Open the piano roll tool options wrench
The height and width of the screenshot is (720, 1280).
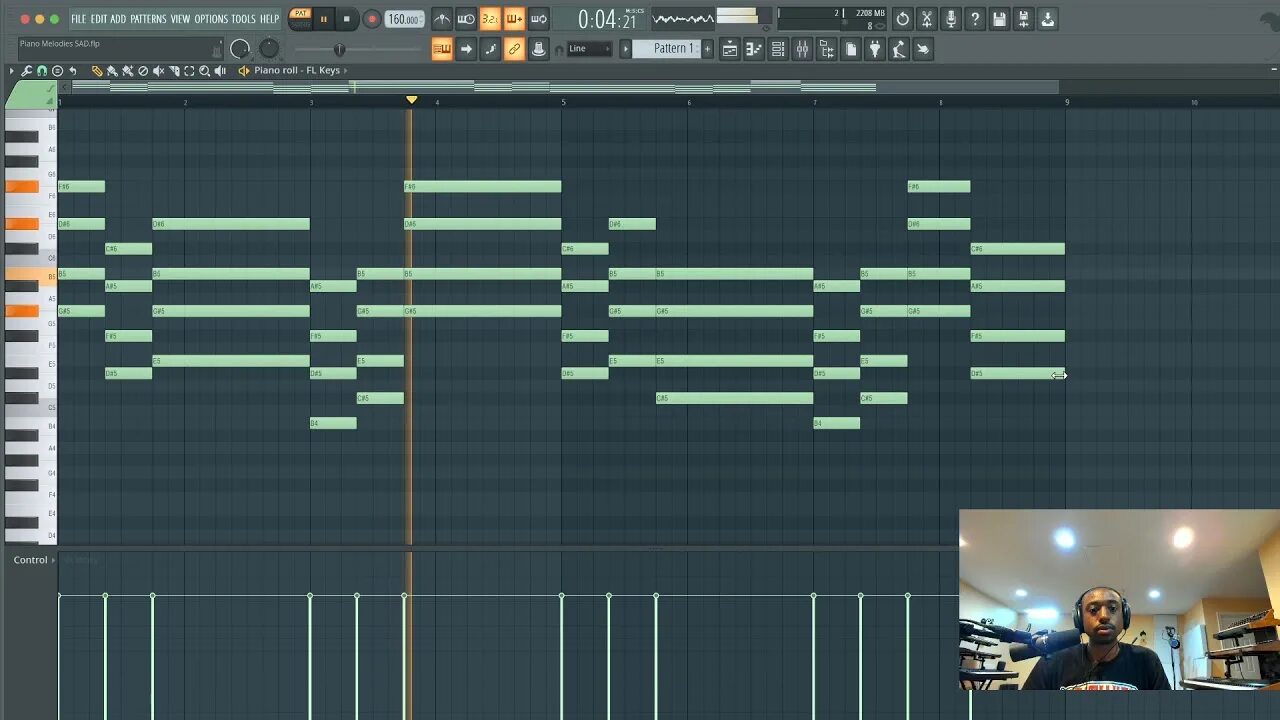click(x=27, y=71)
